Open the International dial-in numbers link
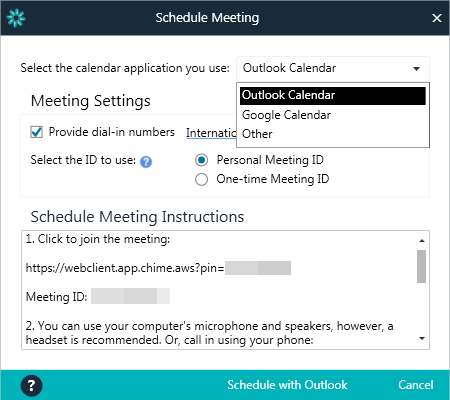 point(211,133)
